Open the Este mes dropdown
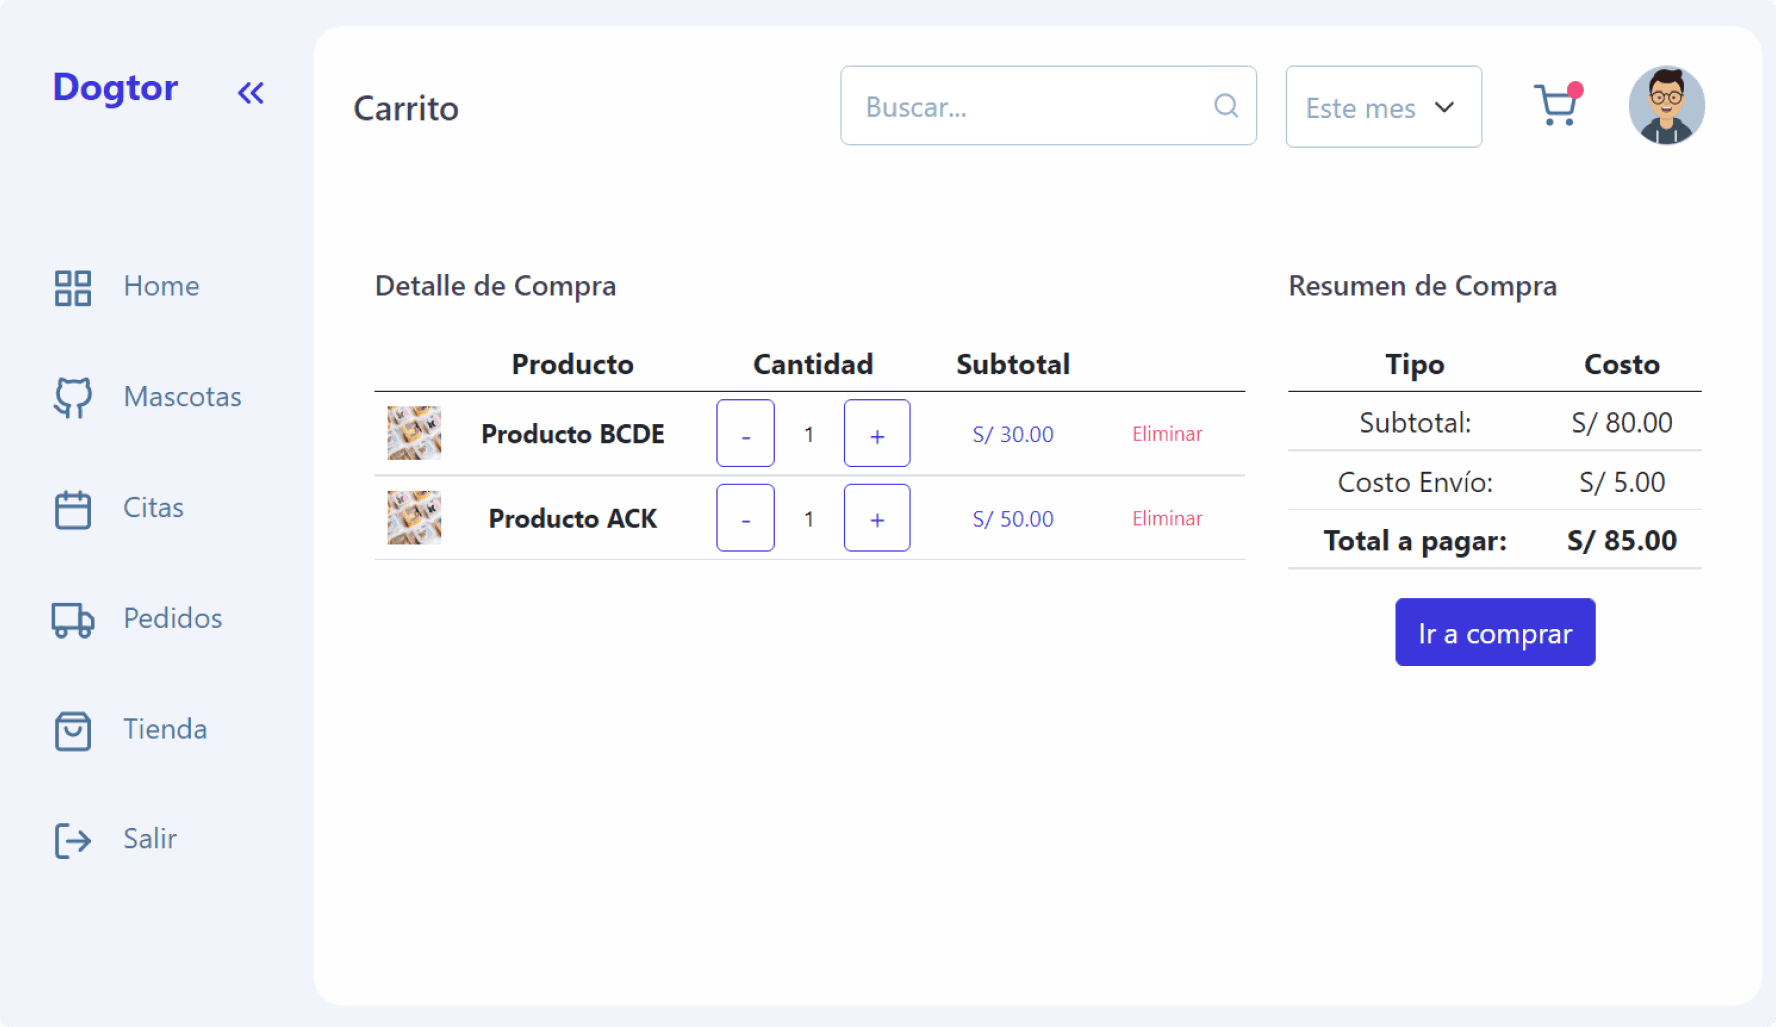The width and height of the screenshot is (1776, 1027). point(1383,107)
